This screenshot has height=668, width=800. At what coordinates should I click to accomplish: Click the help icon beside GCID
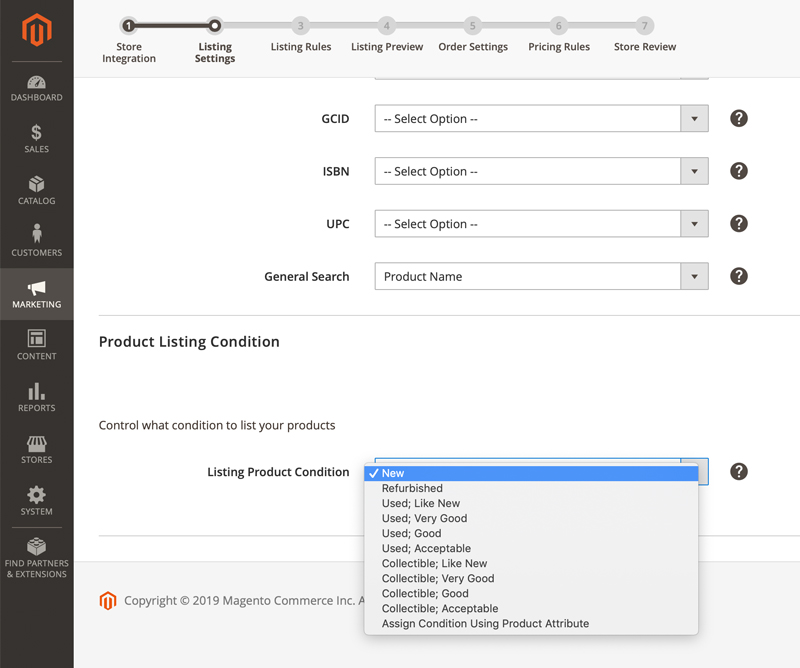coord(738,118)
